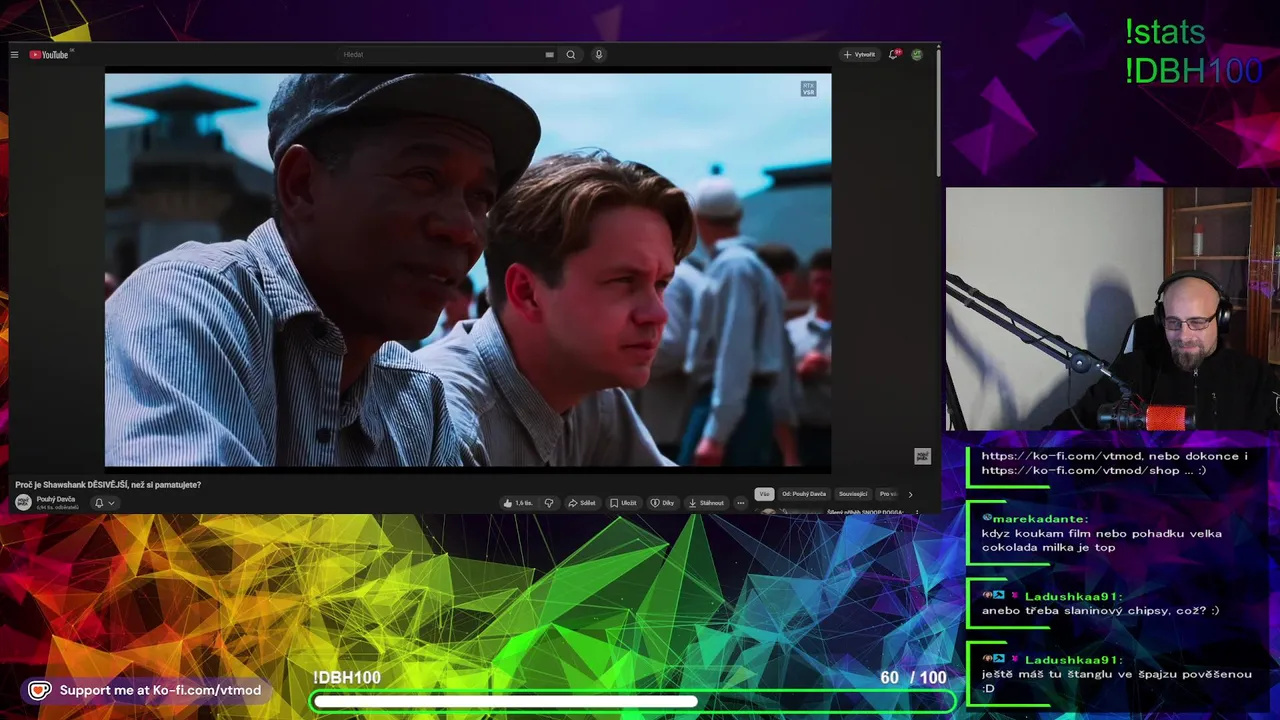Screen dimensions: 1280x720
Task: Toggle the RTX VSR badge on video
Action: pyautogui.click(x=808, y=88)
